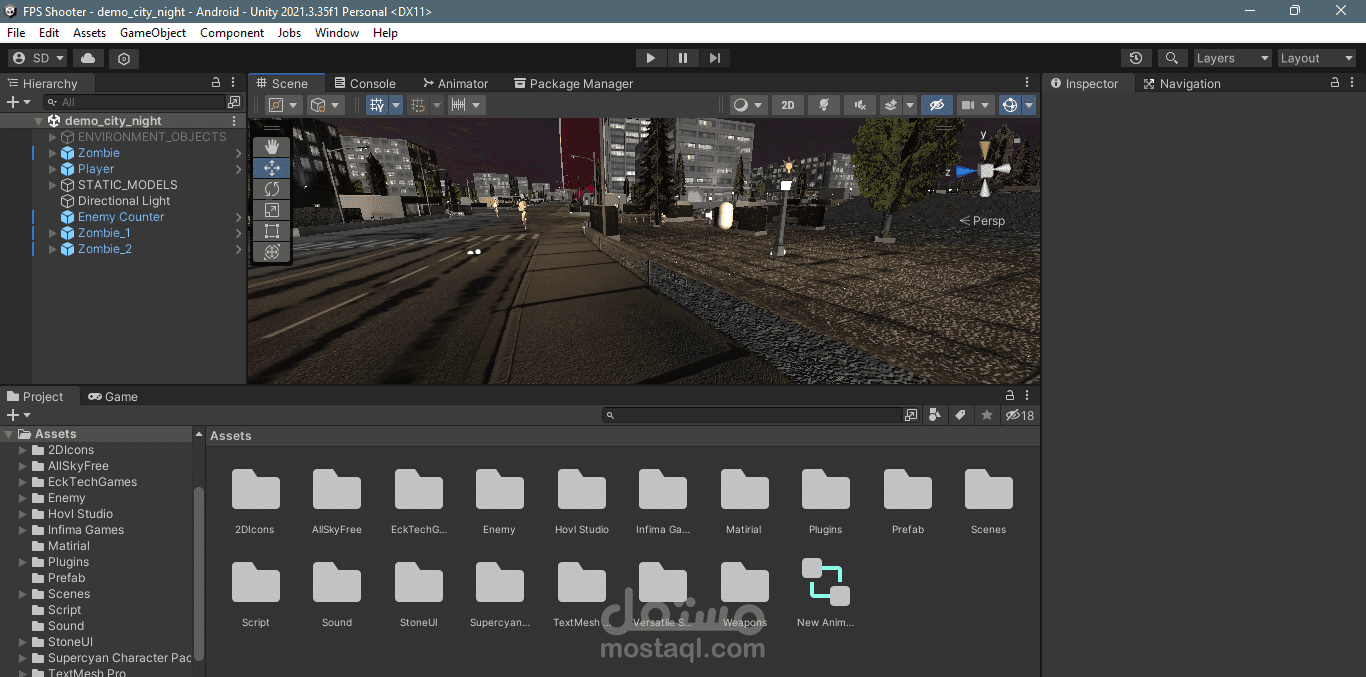Expand the Zombie object in Hierarchy
Image resolution: width=1366 pixels, height=677 pixels.
click(54, 153)
